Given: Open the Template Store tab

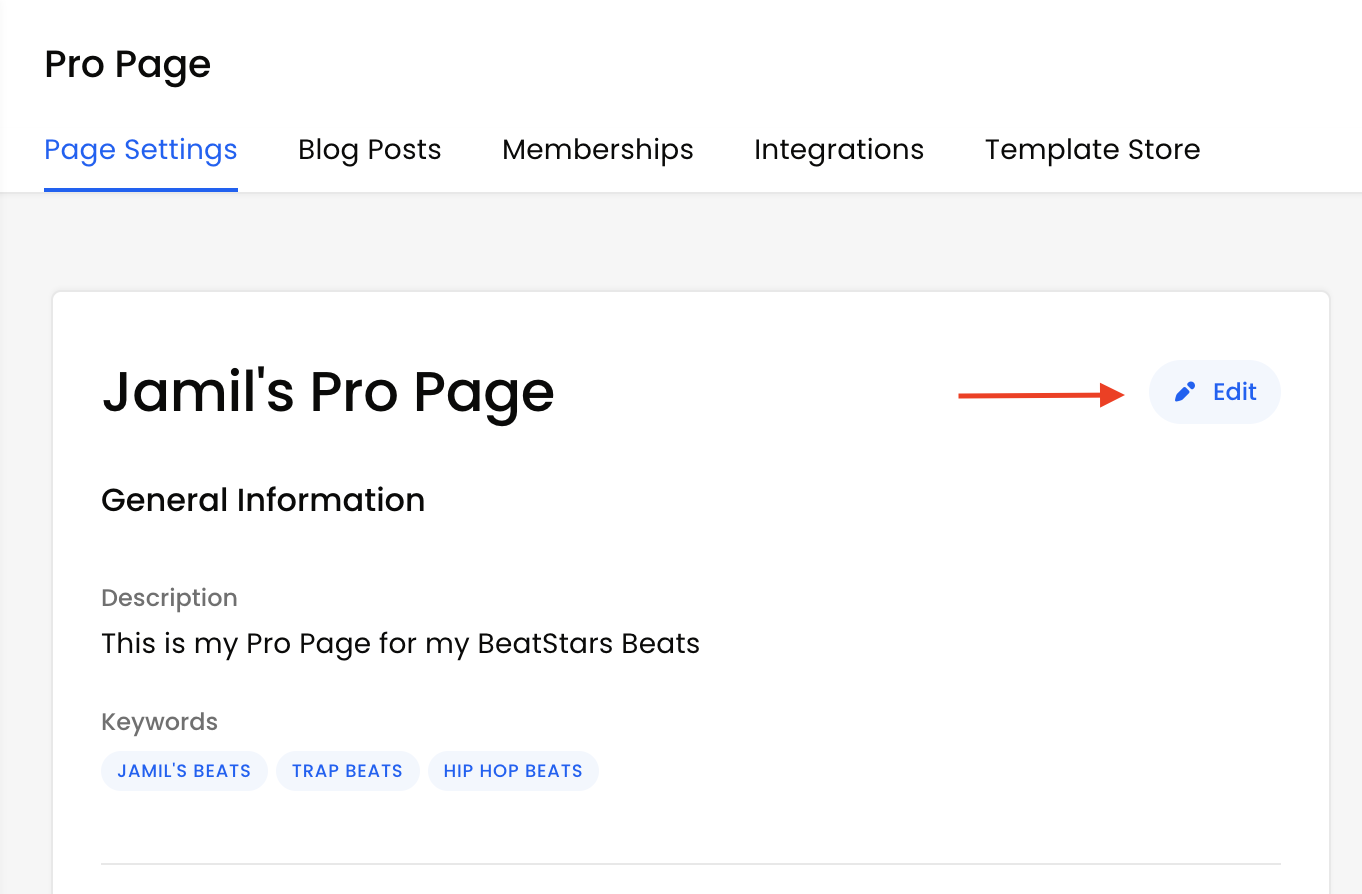Looking at the screenshot, I should click(x=1093, y=150).
